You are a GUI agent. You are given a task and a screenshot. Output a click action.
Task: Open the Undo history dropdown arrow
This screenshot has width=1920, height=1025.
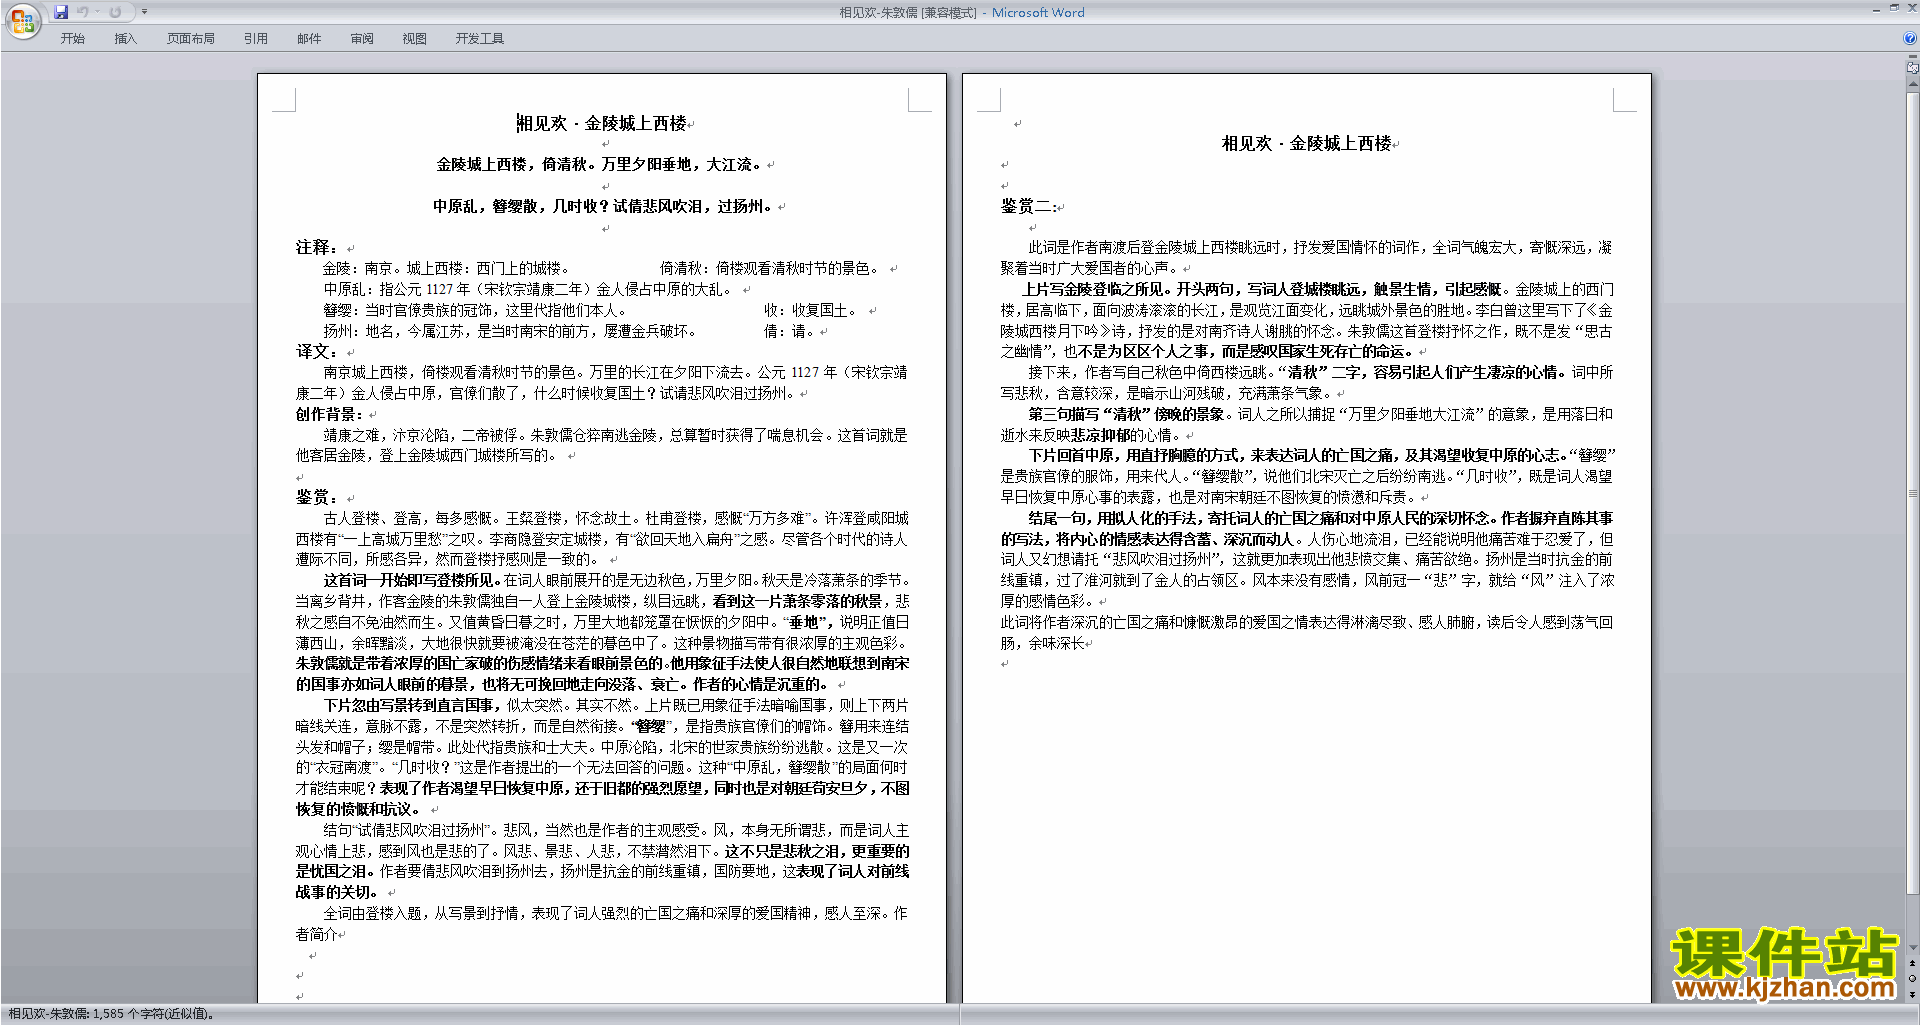(x=97, y=12)
